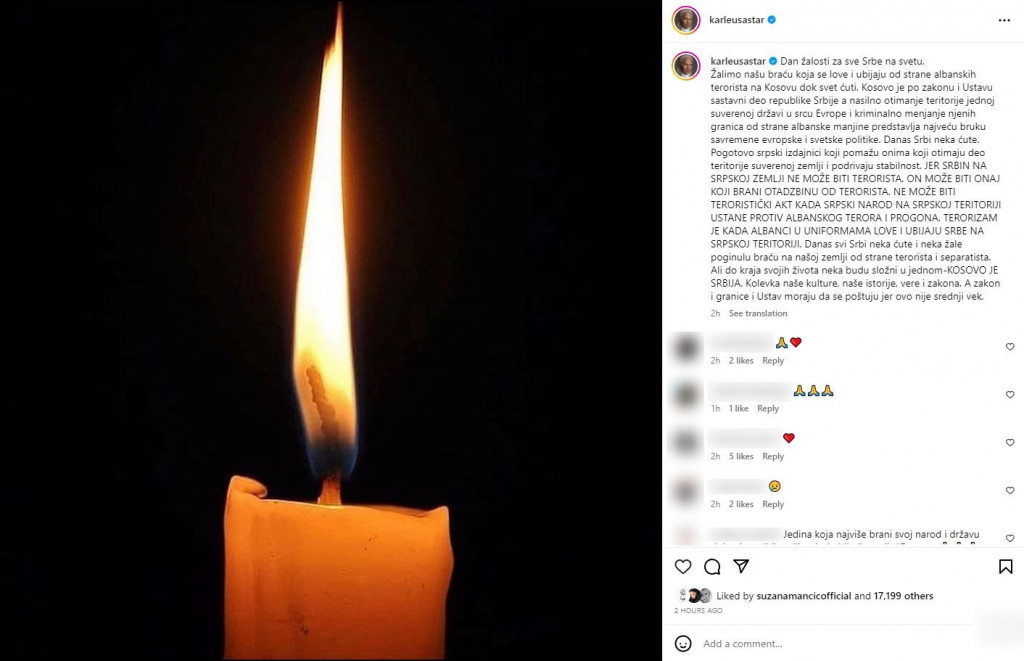Save post with bookmark icon
Screen dimensions: 1024x661
click(1006, 566)
